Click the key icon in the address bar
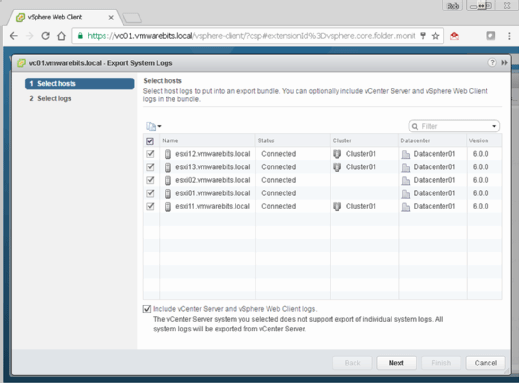 (x=423, y=36)
